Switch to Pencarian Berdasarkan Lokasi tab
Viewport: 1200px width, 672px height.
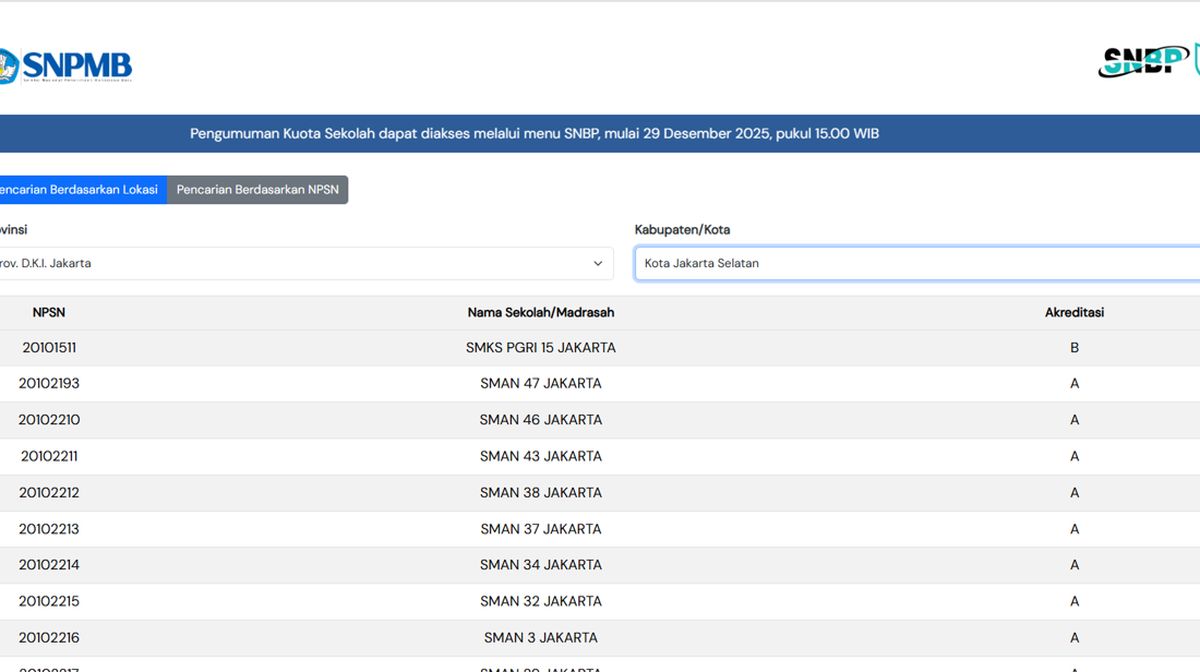click(82, 190)
